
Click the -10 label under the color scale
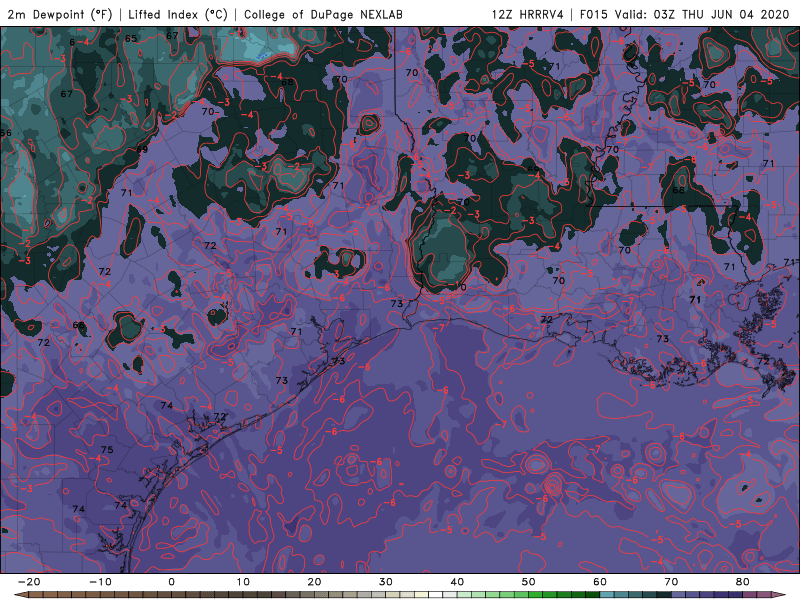point(100,582)
